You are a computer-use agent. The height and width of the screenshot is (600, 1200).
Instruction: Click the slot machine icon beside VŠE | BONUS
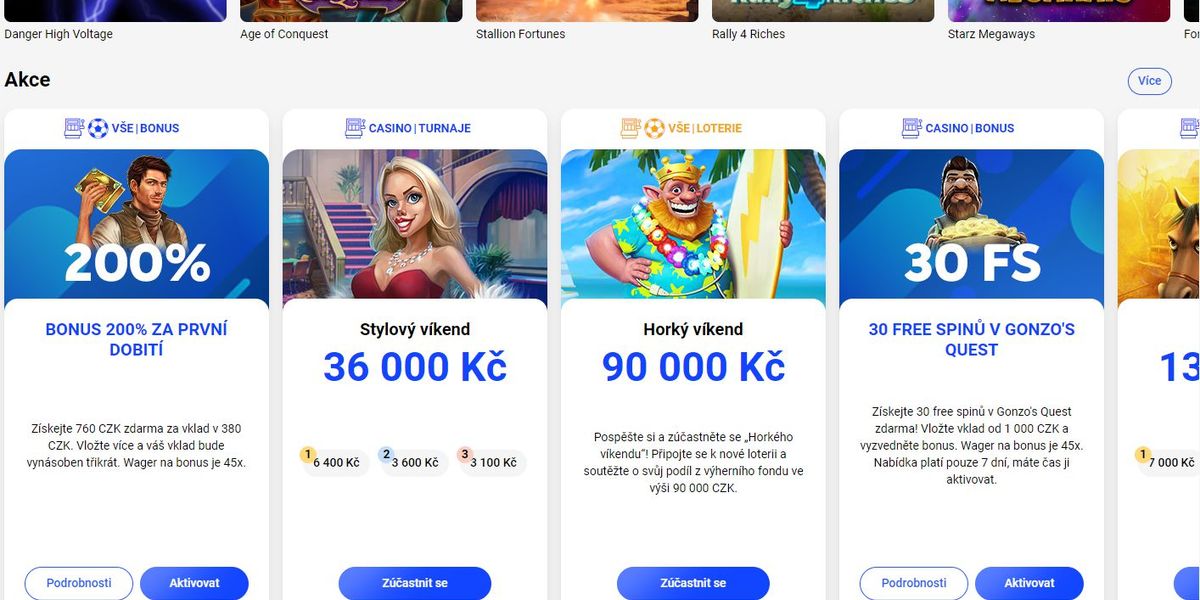[74, 128]
